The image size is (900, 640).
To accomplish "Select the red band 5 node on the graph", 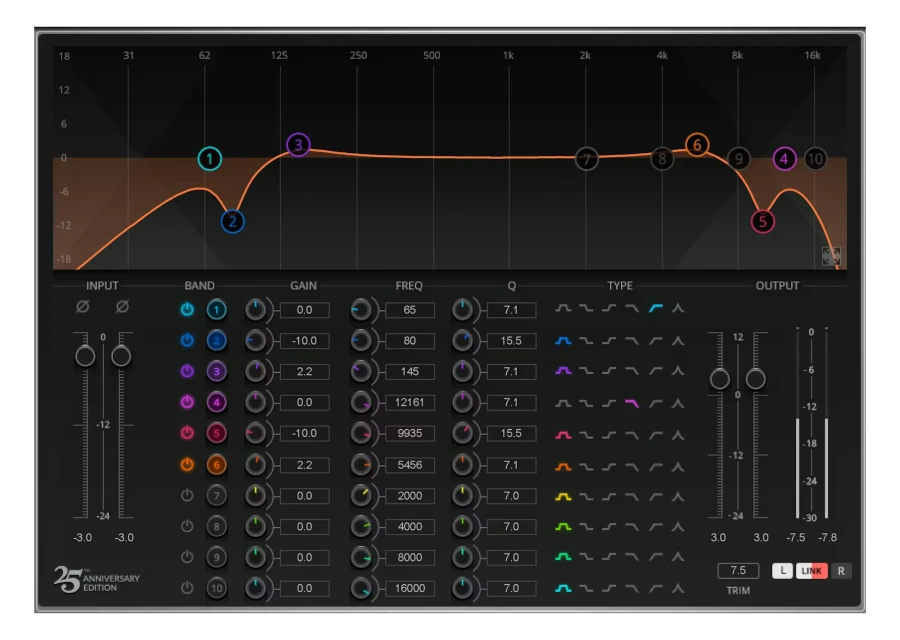I will click(762, 221).
